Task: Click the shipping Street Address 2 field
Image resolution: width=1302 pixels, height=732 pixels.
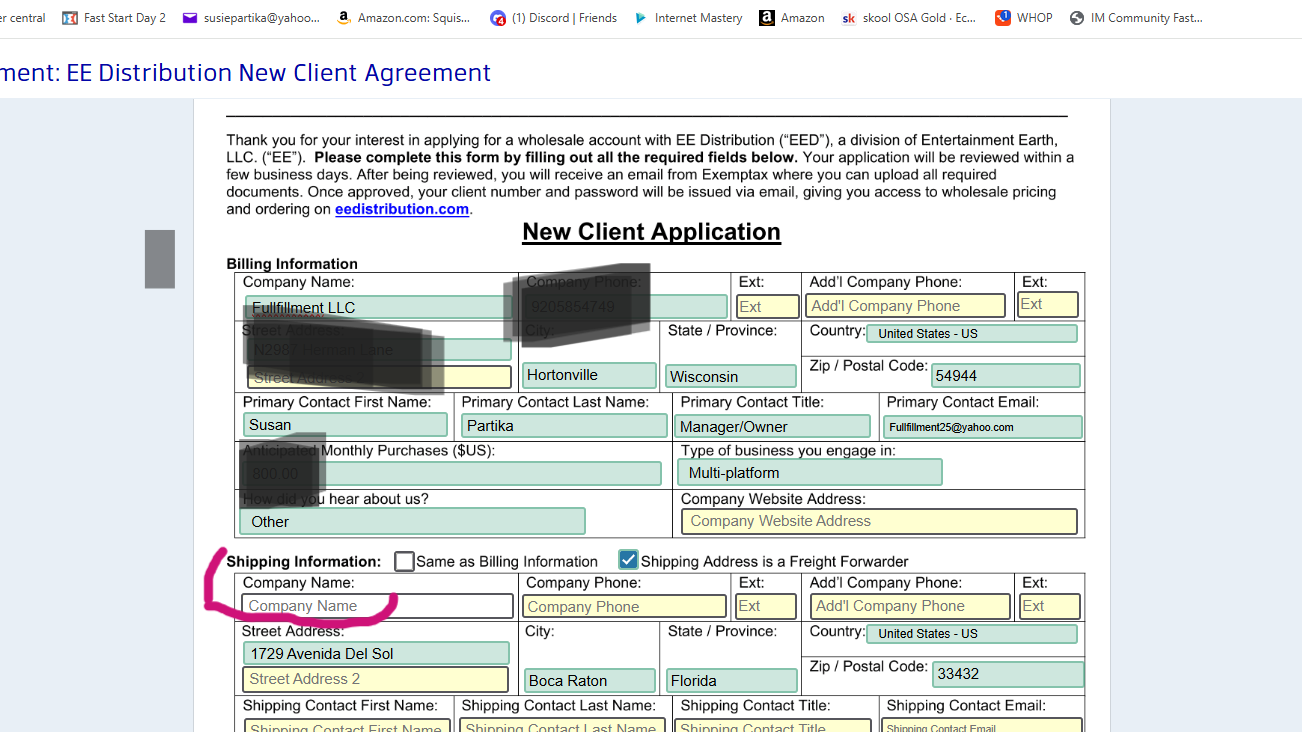Action: [x=375, y=679]
